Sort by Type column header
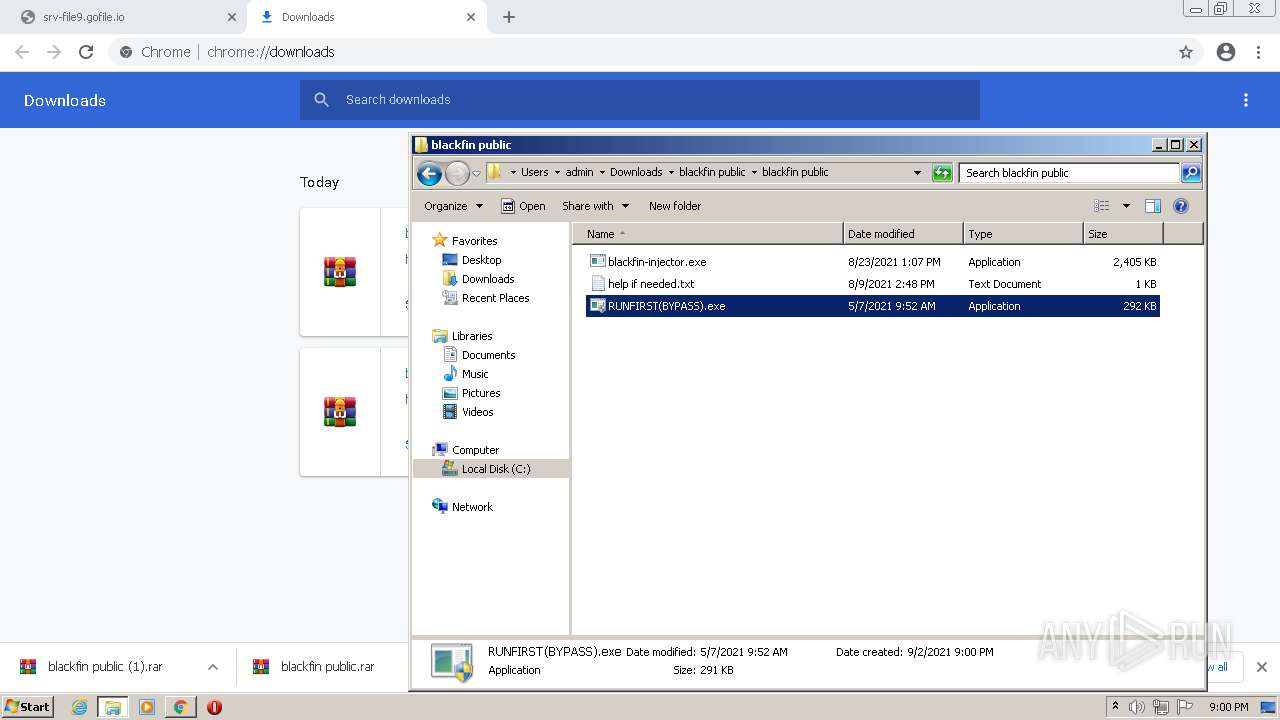The image size is (1280, 720). [1023, 234]
